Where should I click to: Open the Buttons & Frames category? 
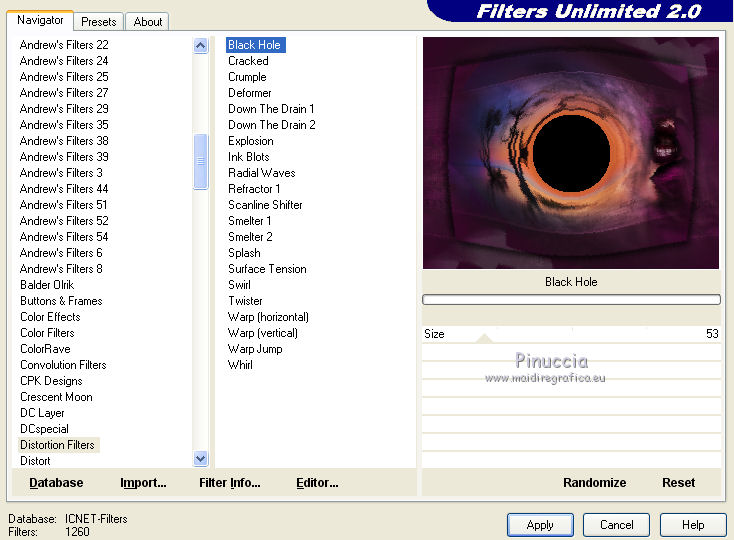[61, 301]
